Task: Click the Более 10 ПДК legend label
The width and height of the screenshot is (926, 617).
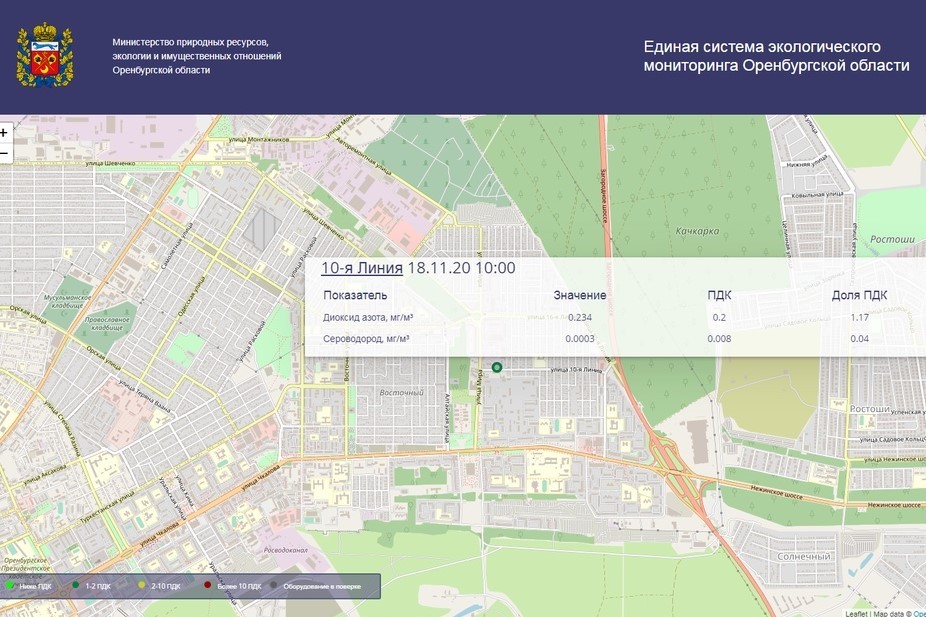Action: pos(239,586)
